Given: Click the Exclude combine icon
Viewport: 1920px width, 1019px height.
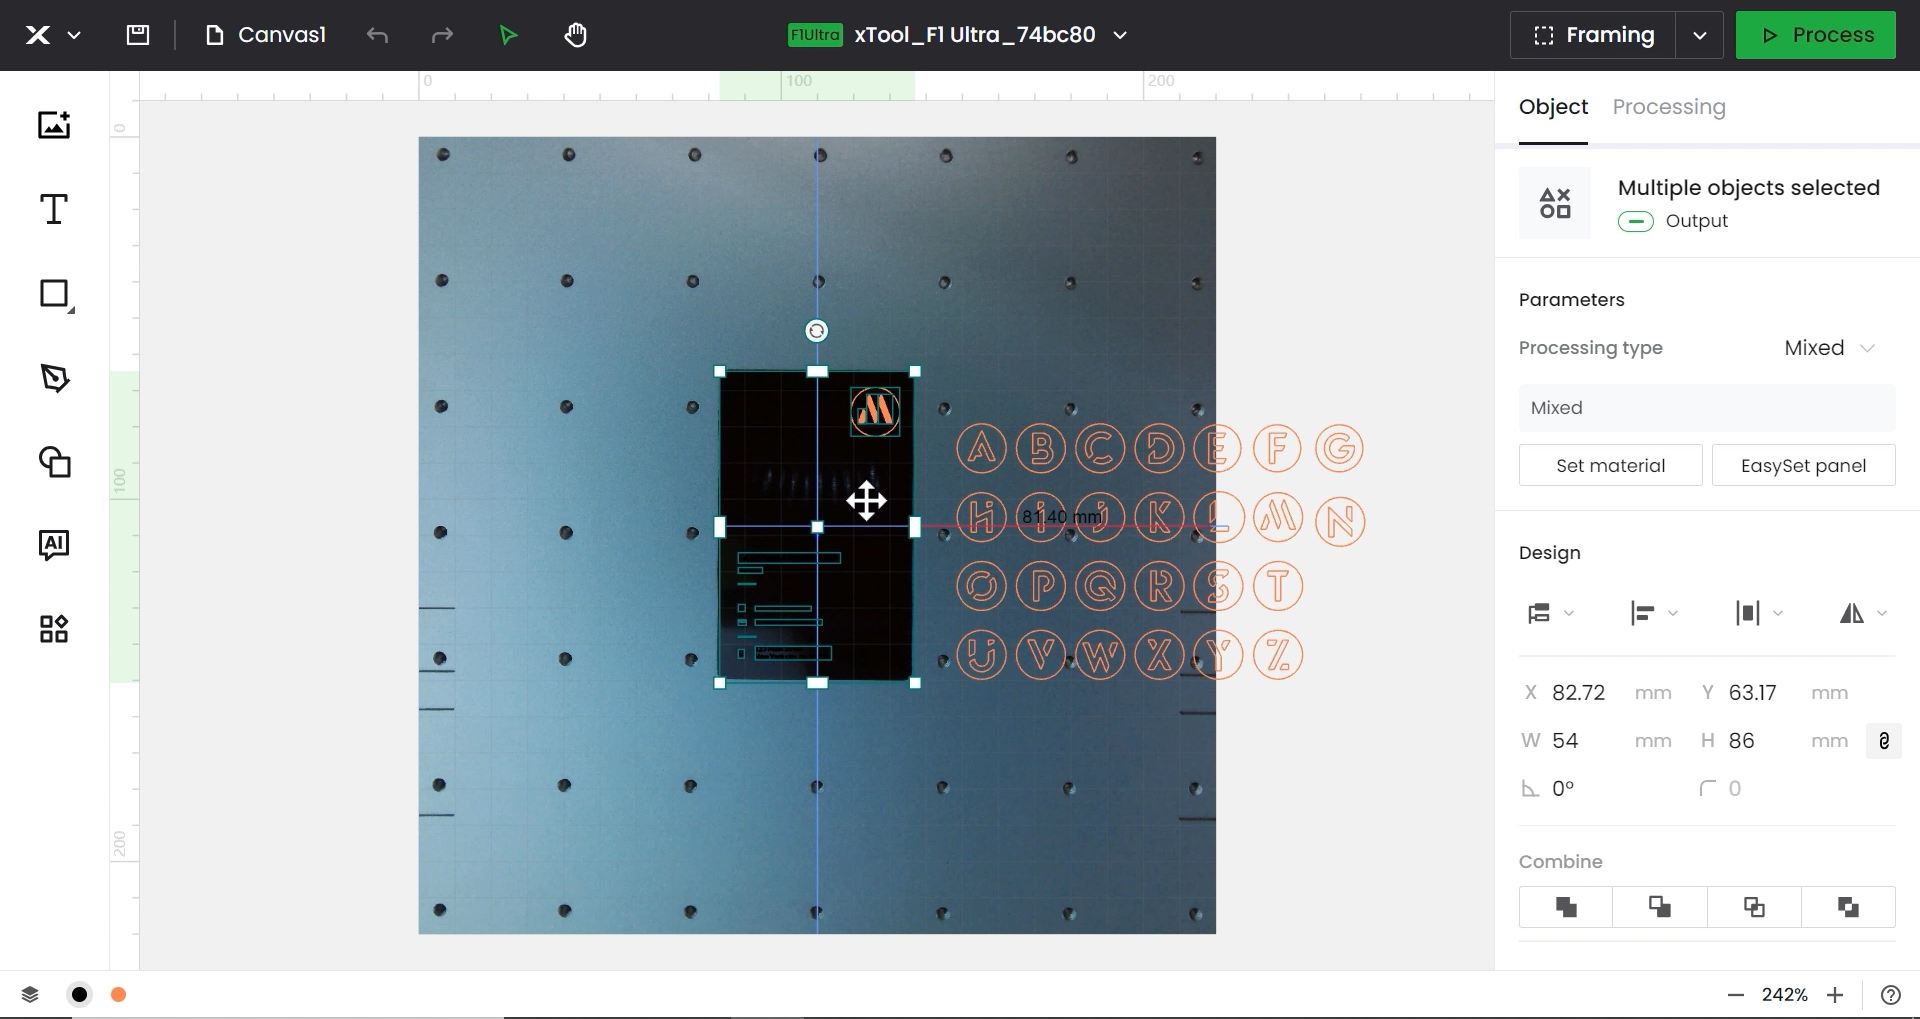Looking at the screenshot, I should point(1848,907).
